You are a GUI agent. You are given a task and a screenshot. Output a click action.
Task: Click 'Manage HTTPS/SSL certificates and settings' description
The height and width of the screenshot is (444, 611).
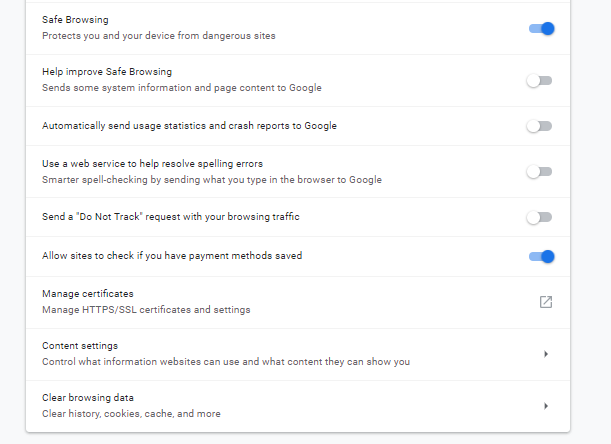pos(146,310)
